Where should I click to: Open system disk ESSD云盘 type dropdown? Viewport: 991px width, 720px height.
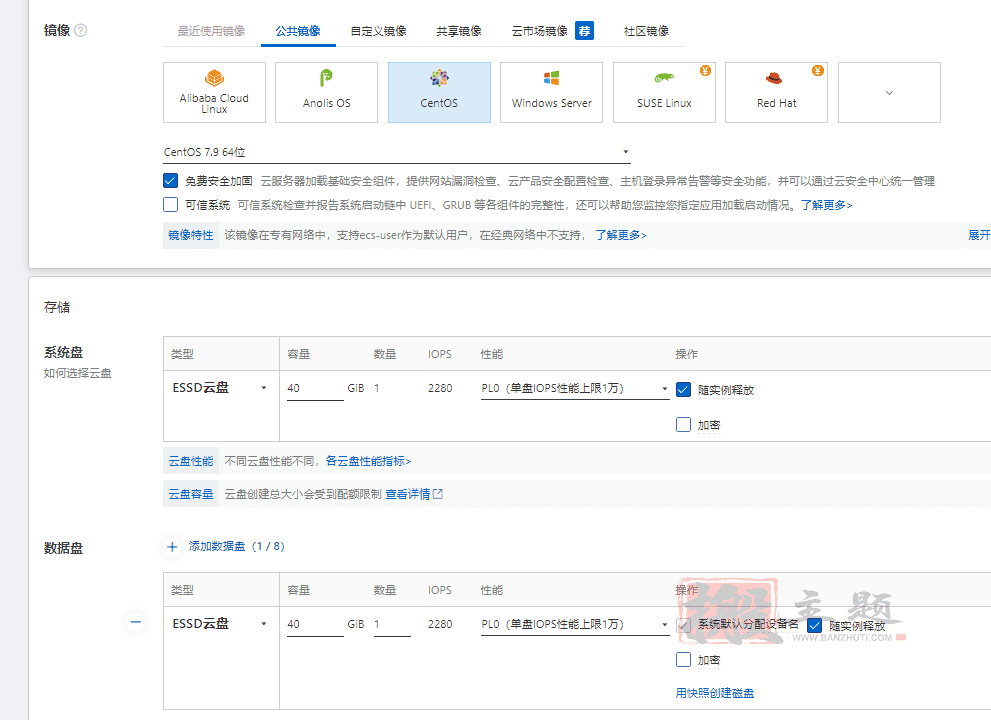[x=219, y=387]
